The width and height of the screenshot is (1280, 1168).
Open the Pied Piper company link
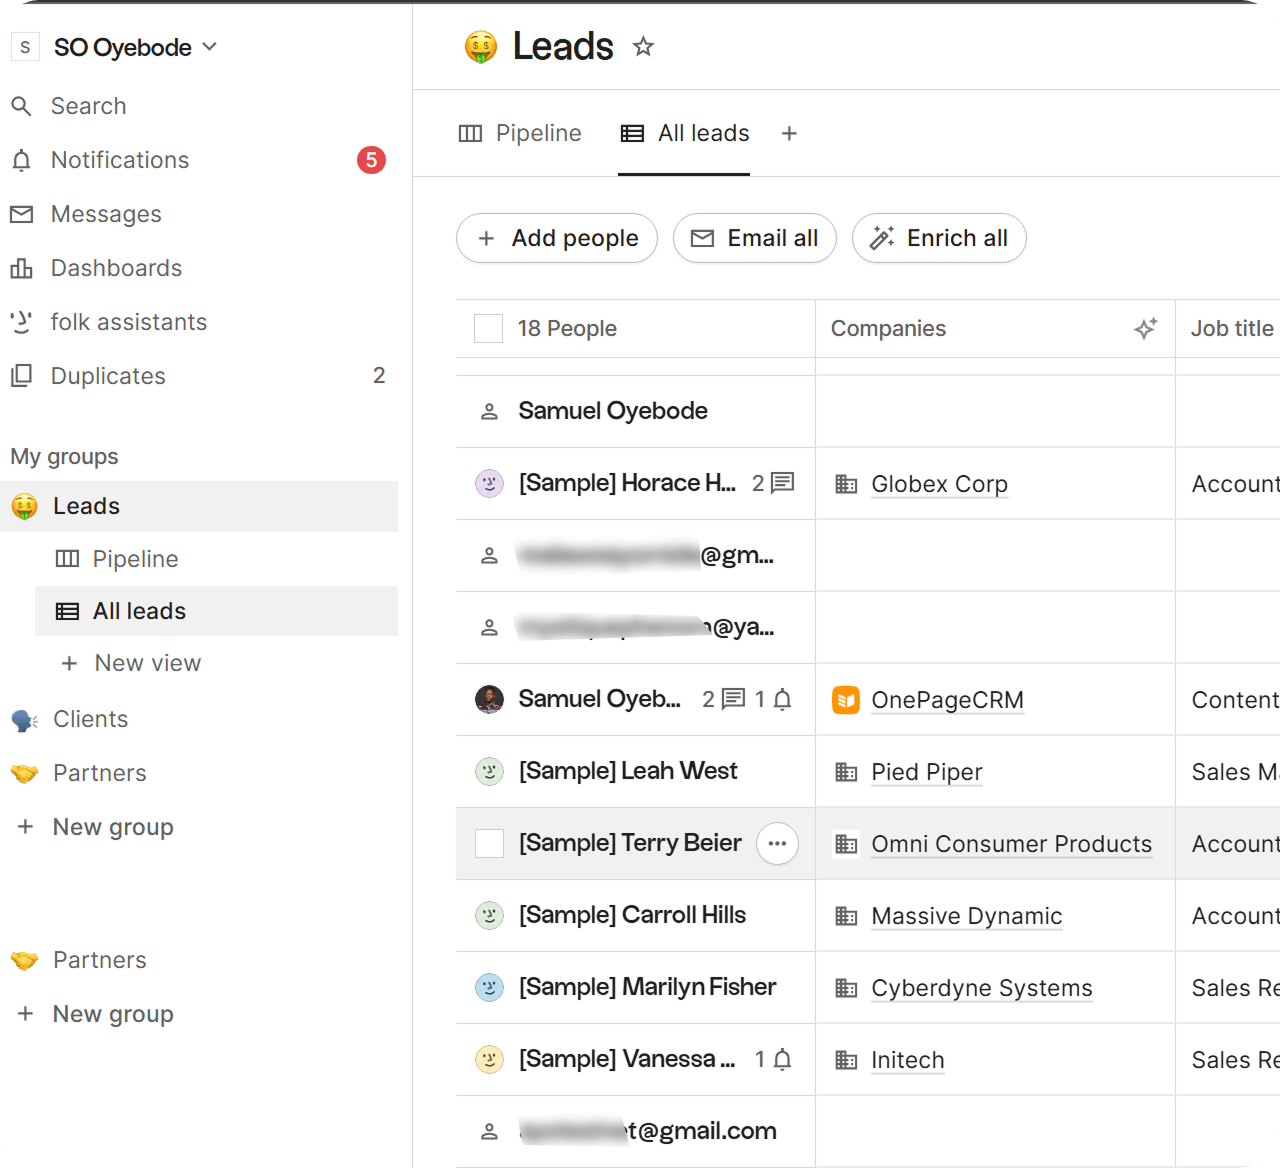coord(926,772)
